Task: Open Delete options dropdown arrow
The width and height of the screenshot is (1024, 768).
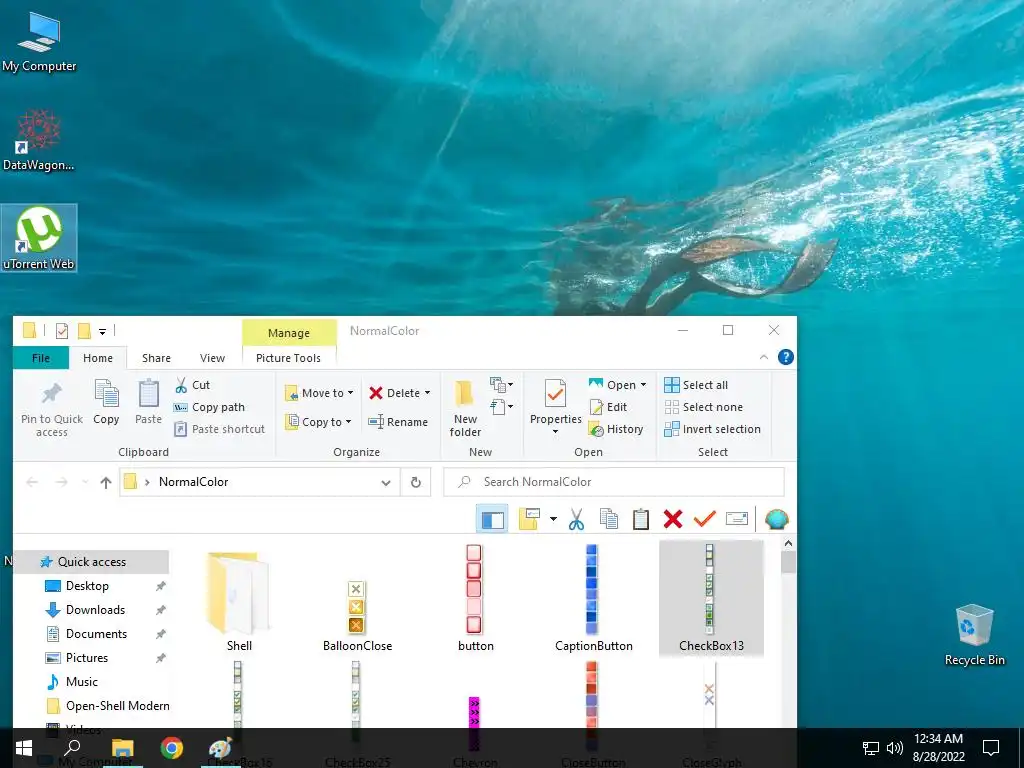Action: (427, 393)
